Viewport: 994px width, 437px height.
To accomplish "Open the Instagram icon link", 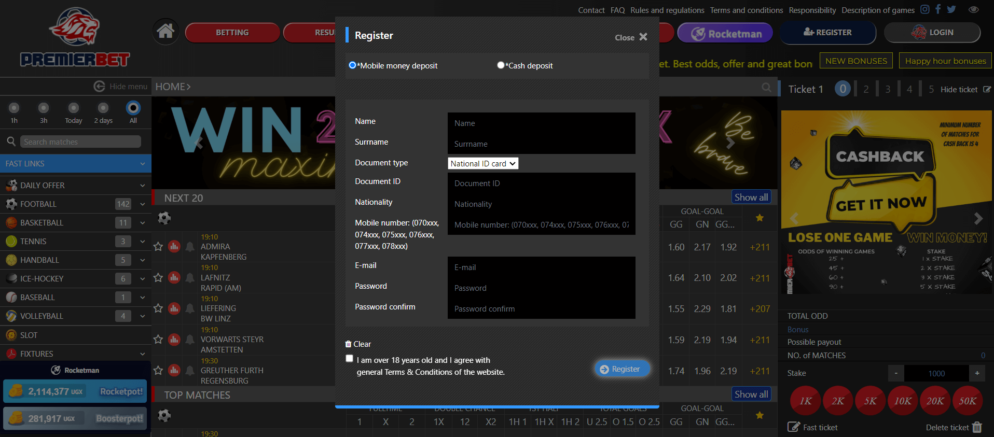I will click(x=925, y=9).
